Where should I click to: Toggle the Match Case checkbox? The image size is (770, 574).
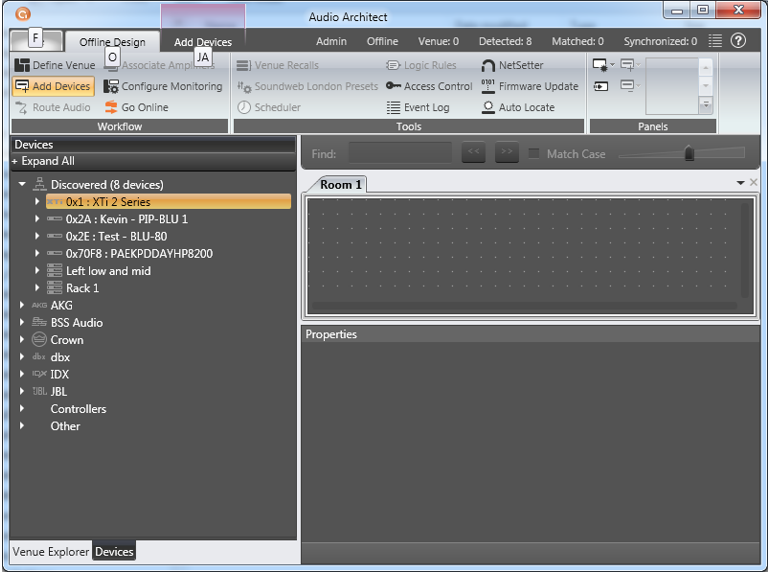click(x=534, y=154)
